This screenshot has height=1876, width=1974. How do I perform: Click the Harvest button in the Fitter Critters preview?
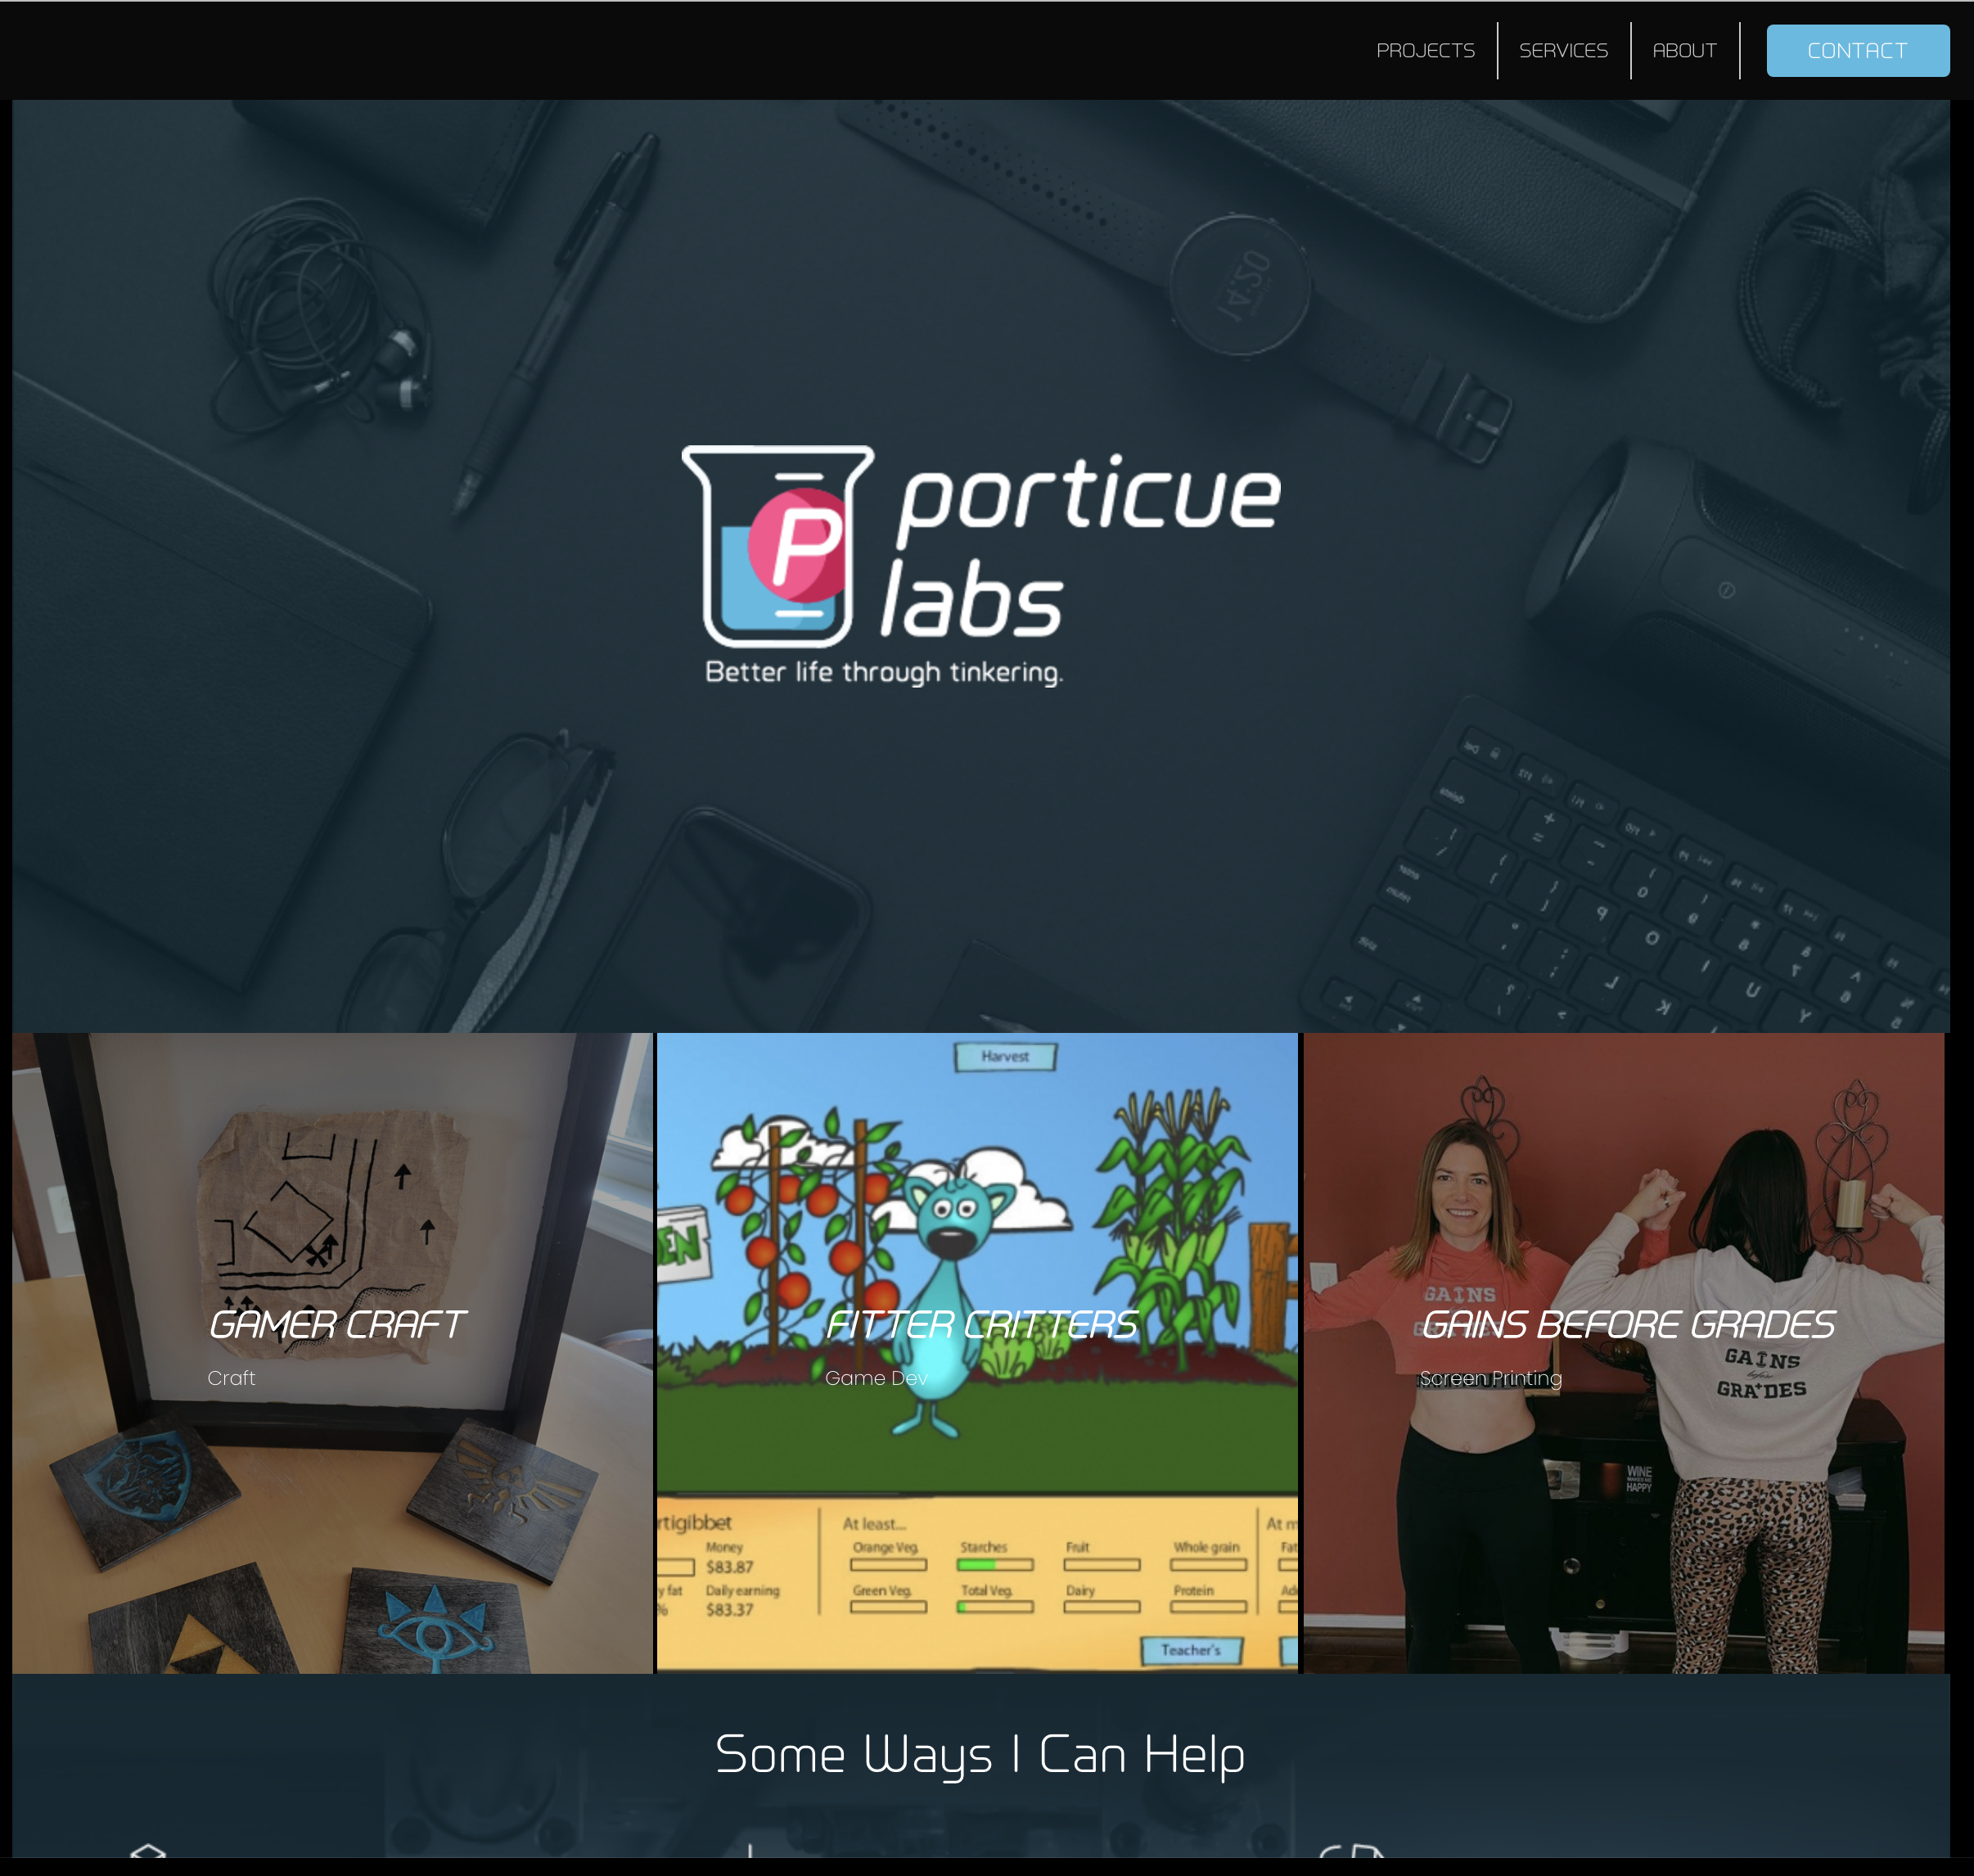pyautogui.click(x=1005, y=1056)
